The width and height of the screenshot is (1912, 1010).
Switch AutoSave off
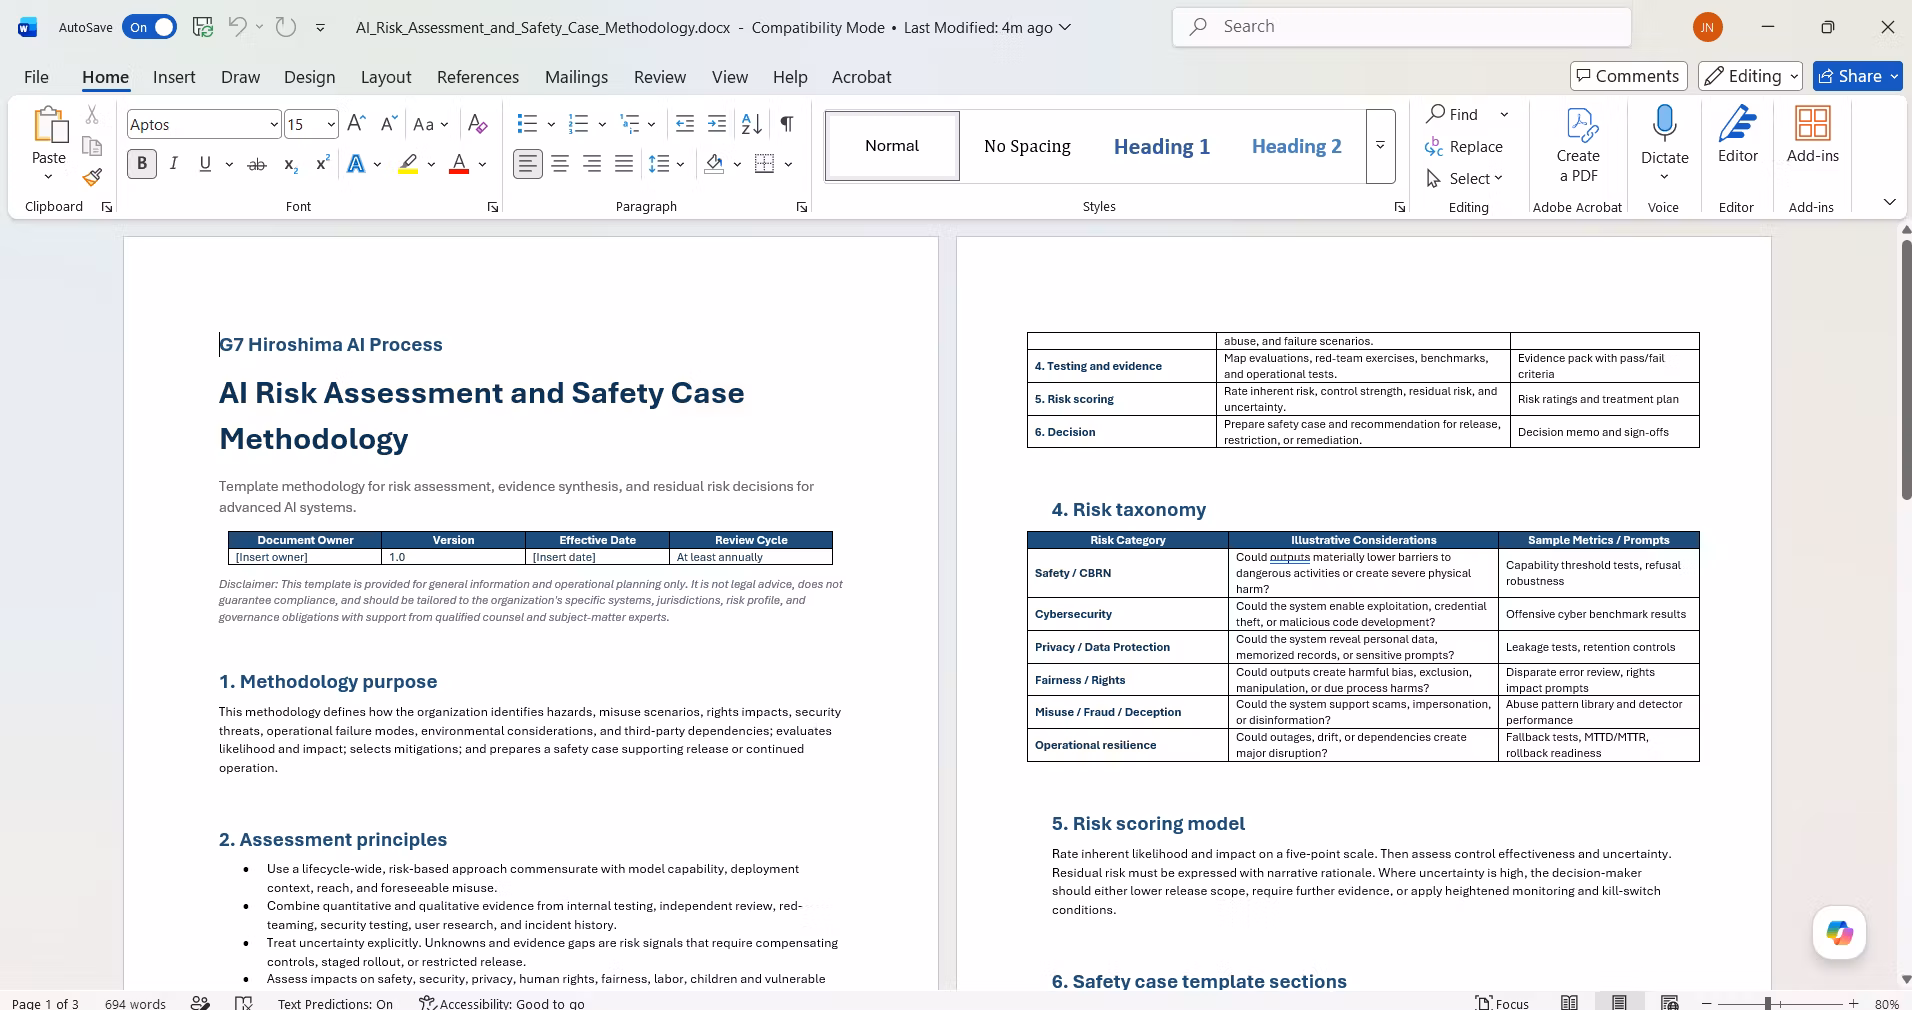(x=149, y=27)
